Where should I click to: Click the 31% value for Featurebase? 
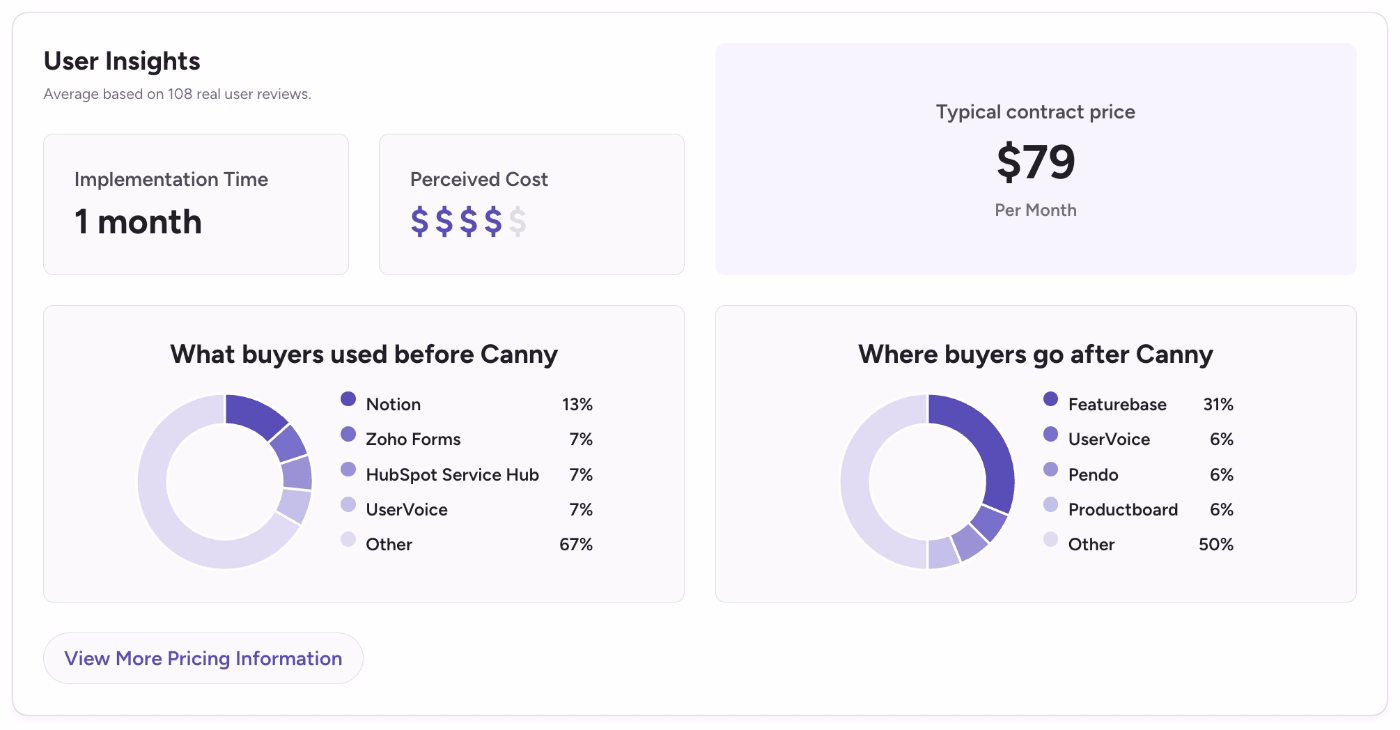pyautogui.click(x=1218, y=404)
